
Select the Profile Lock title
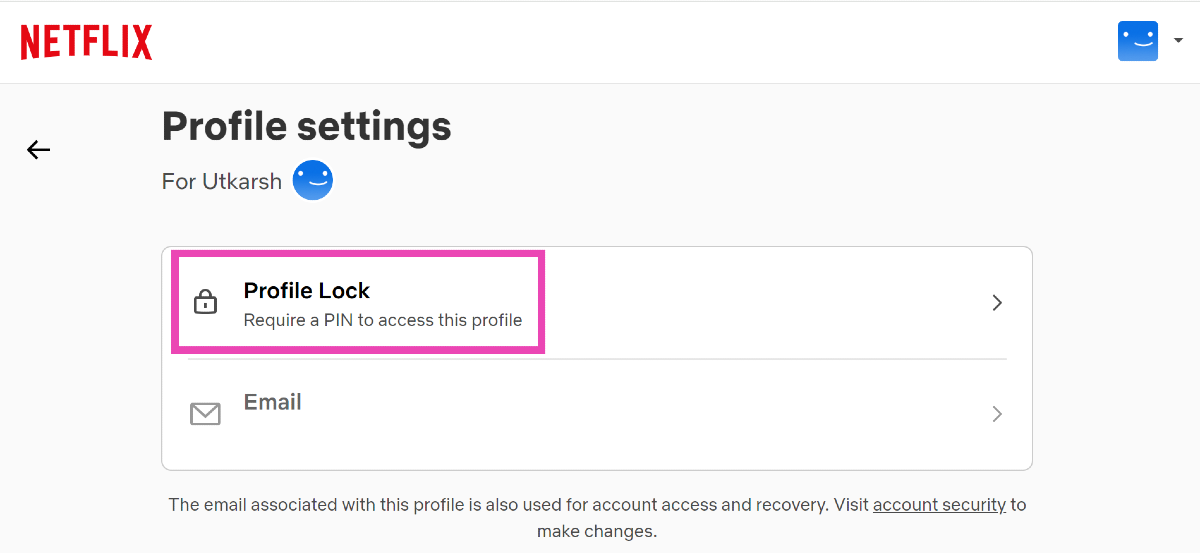tap(306, 291)
